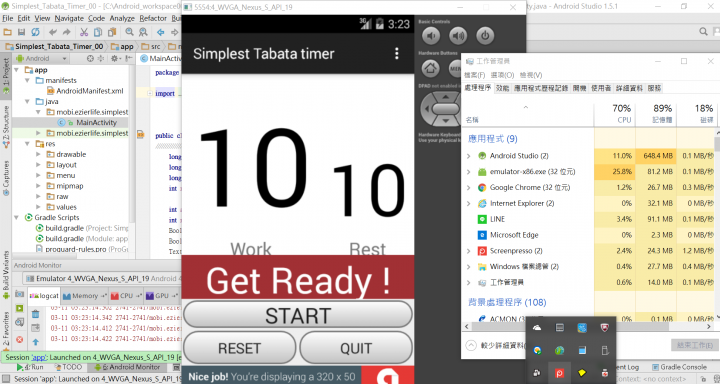Image resolution: width=720 pixels, height=384 pixels.
Task: Collapse the java folder
Action: [x=28, y=102]
